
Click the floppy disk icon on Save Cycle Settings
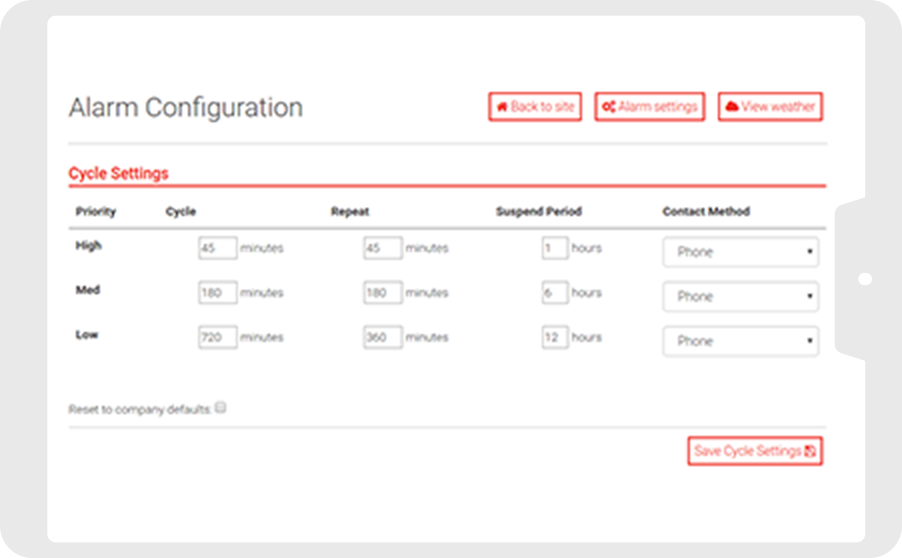point(810,451)
